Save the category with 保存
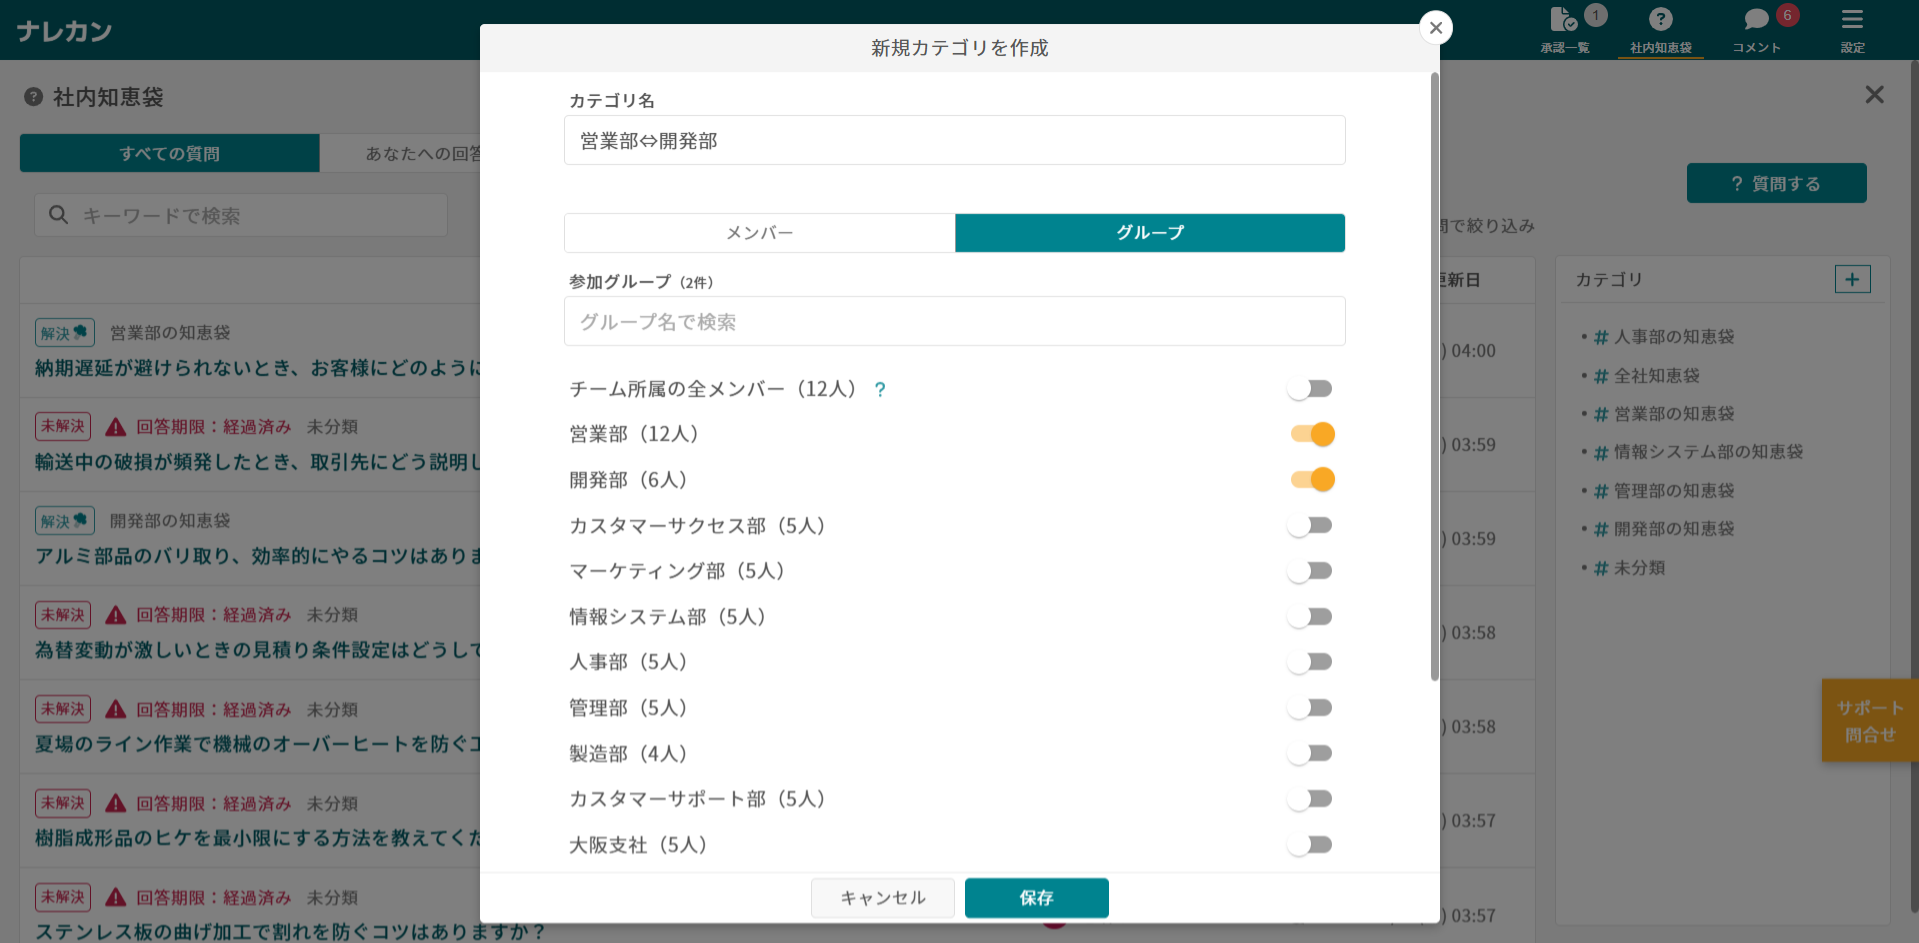The width and height of the screenshot is (1919, 943). pos(1036,897)
